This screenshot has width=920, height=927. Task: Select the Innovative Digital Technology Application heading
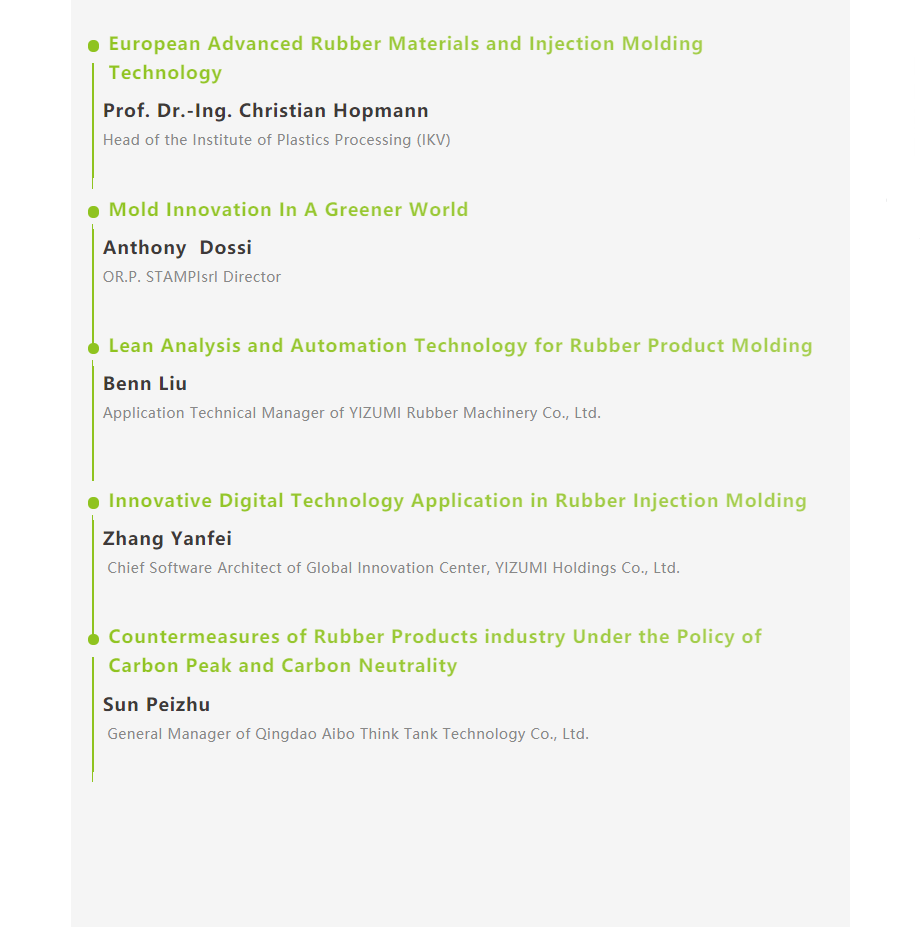(457, 501)
